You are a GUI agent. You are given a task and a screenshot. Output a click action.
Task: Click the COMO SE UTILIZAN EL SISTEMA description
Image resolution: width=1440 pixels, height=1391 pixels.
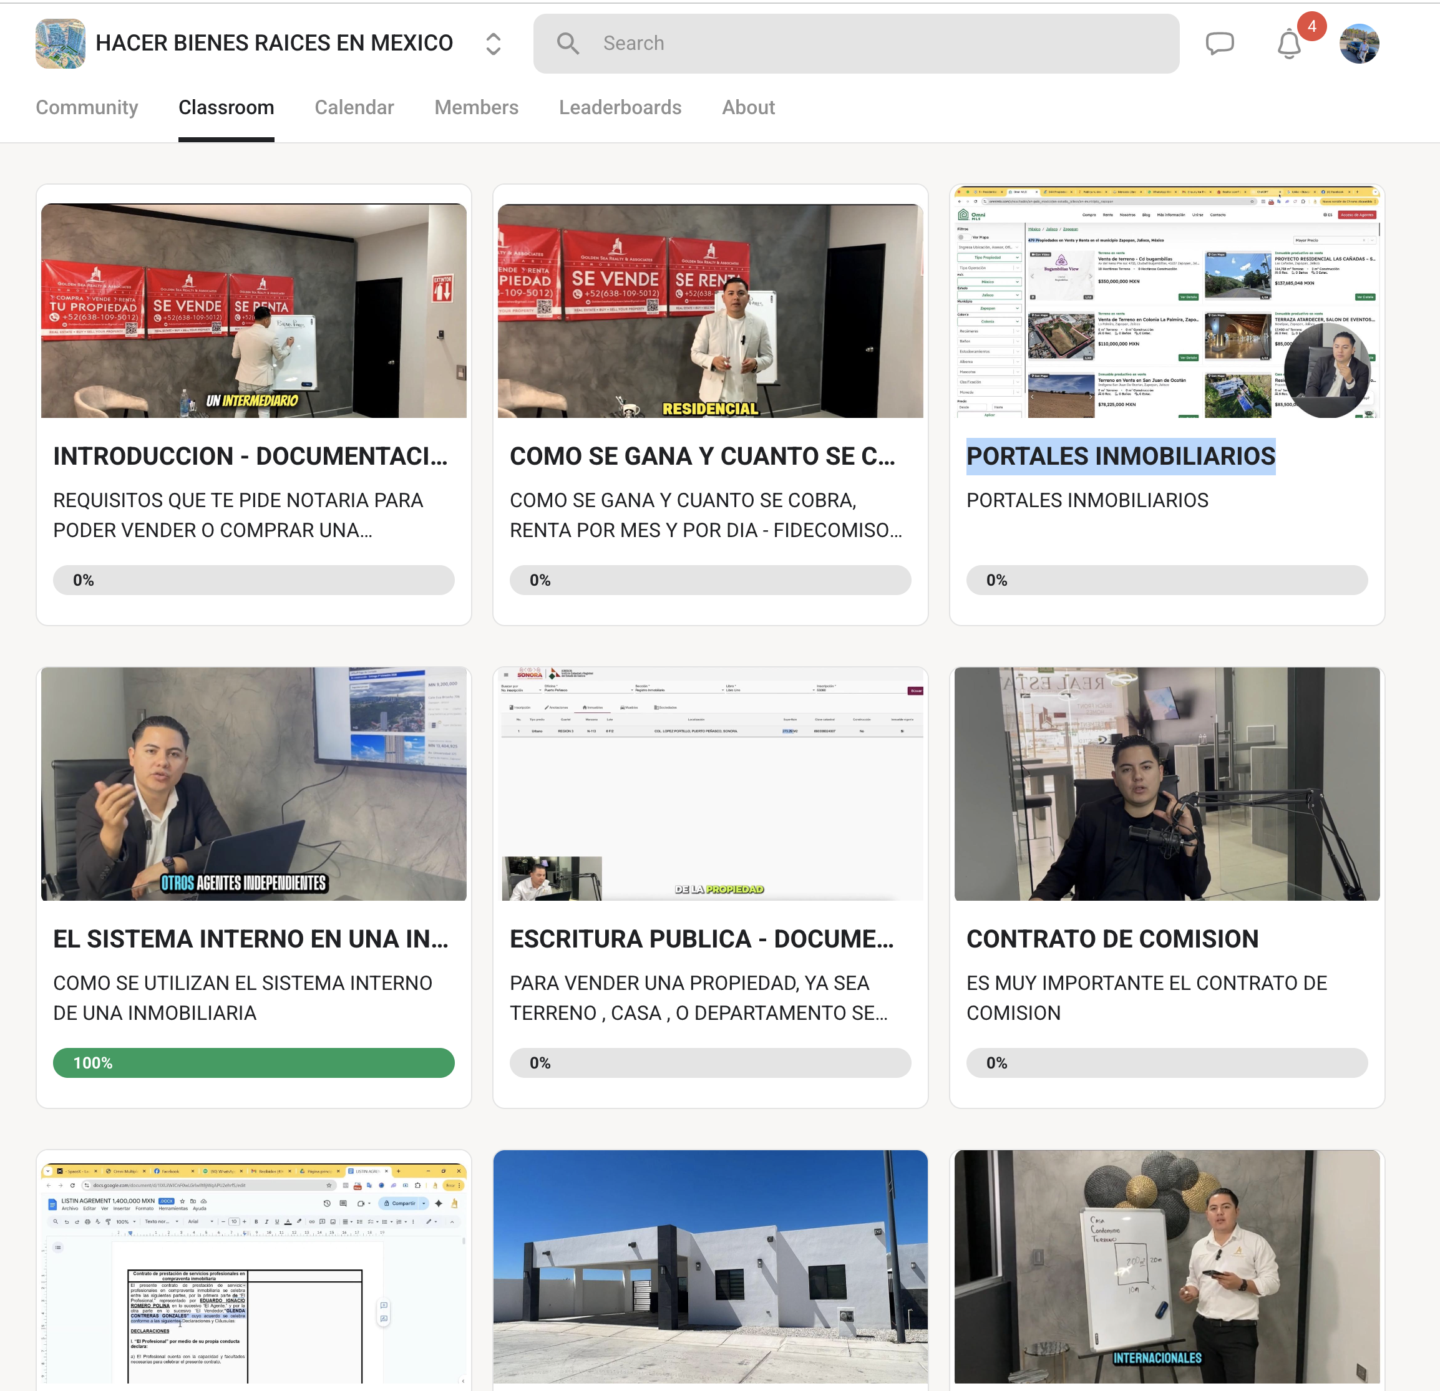click(243, 998)
